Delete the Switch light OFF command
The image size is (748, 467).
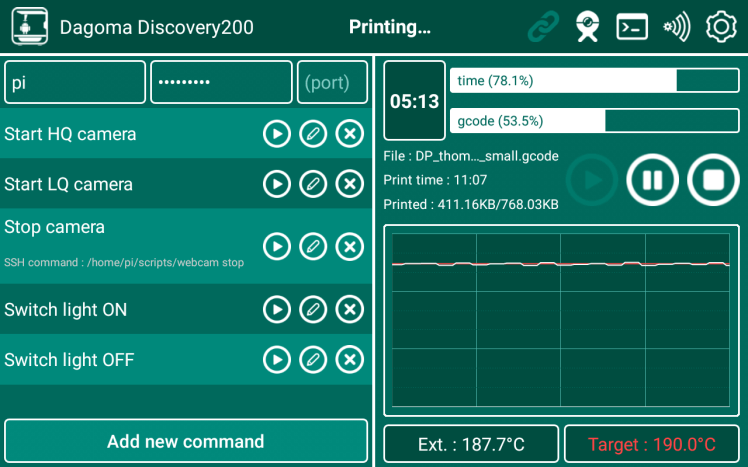pos(349,360)
